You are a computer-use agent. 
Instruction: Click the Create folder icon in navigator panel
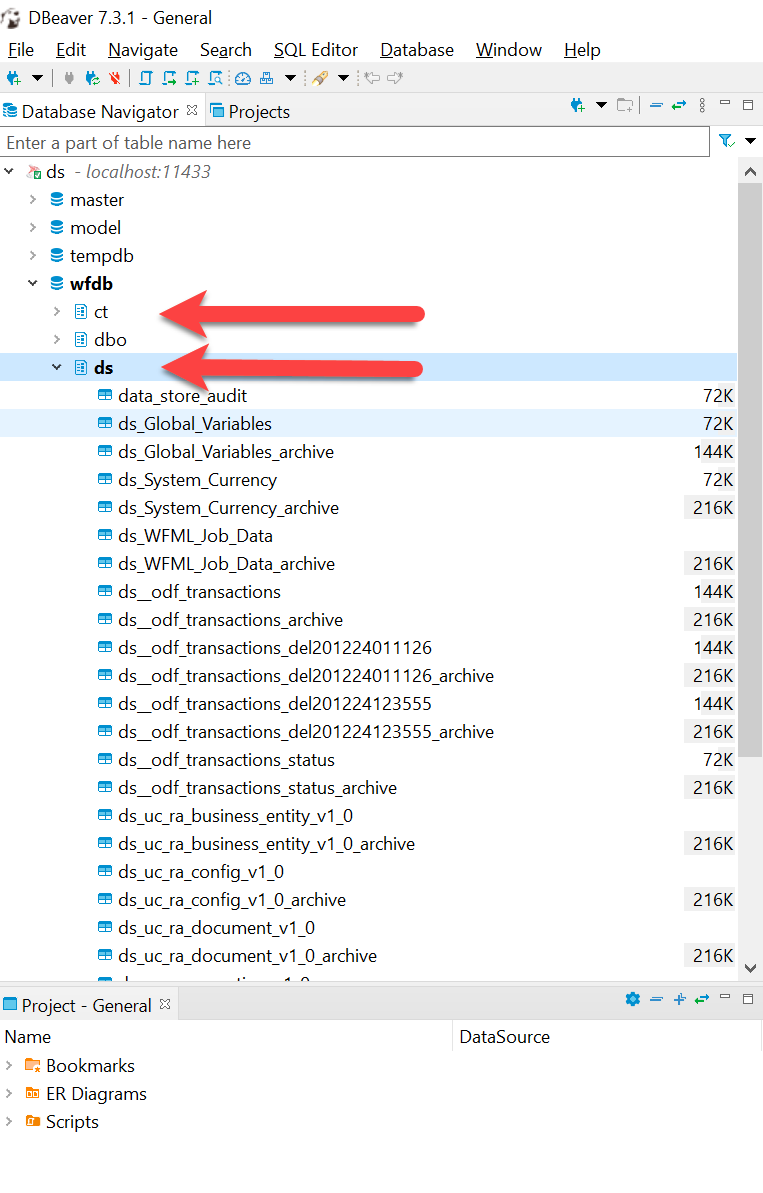point(625,105)
